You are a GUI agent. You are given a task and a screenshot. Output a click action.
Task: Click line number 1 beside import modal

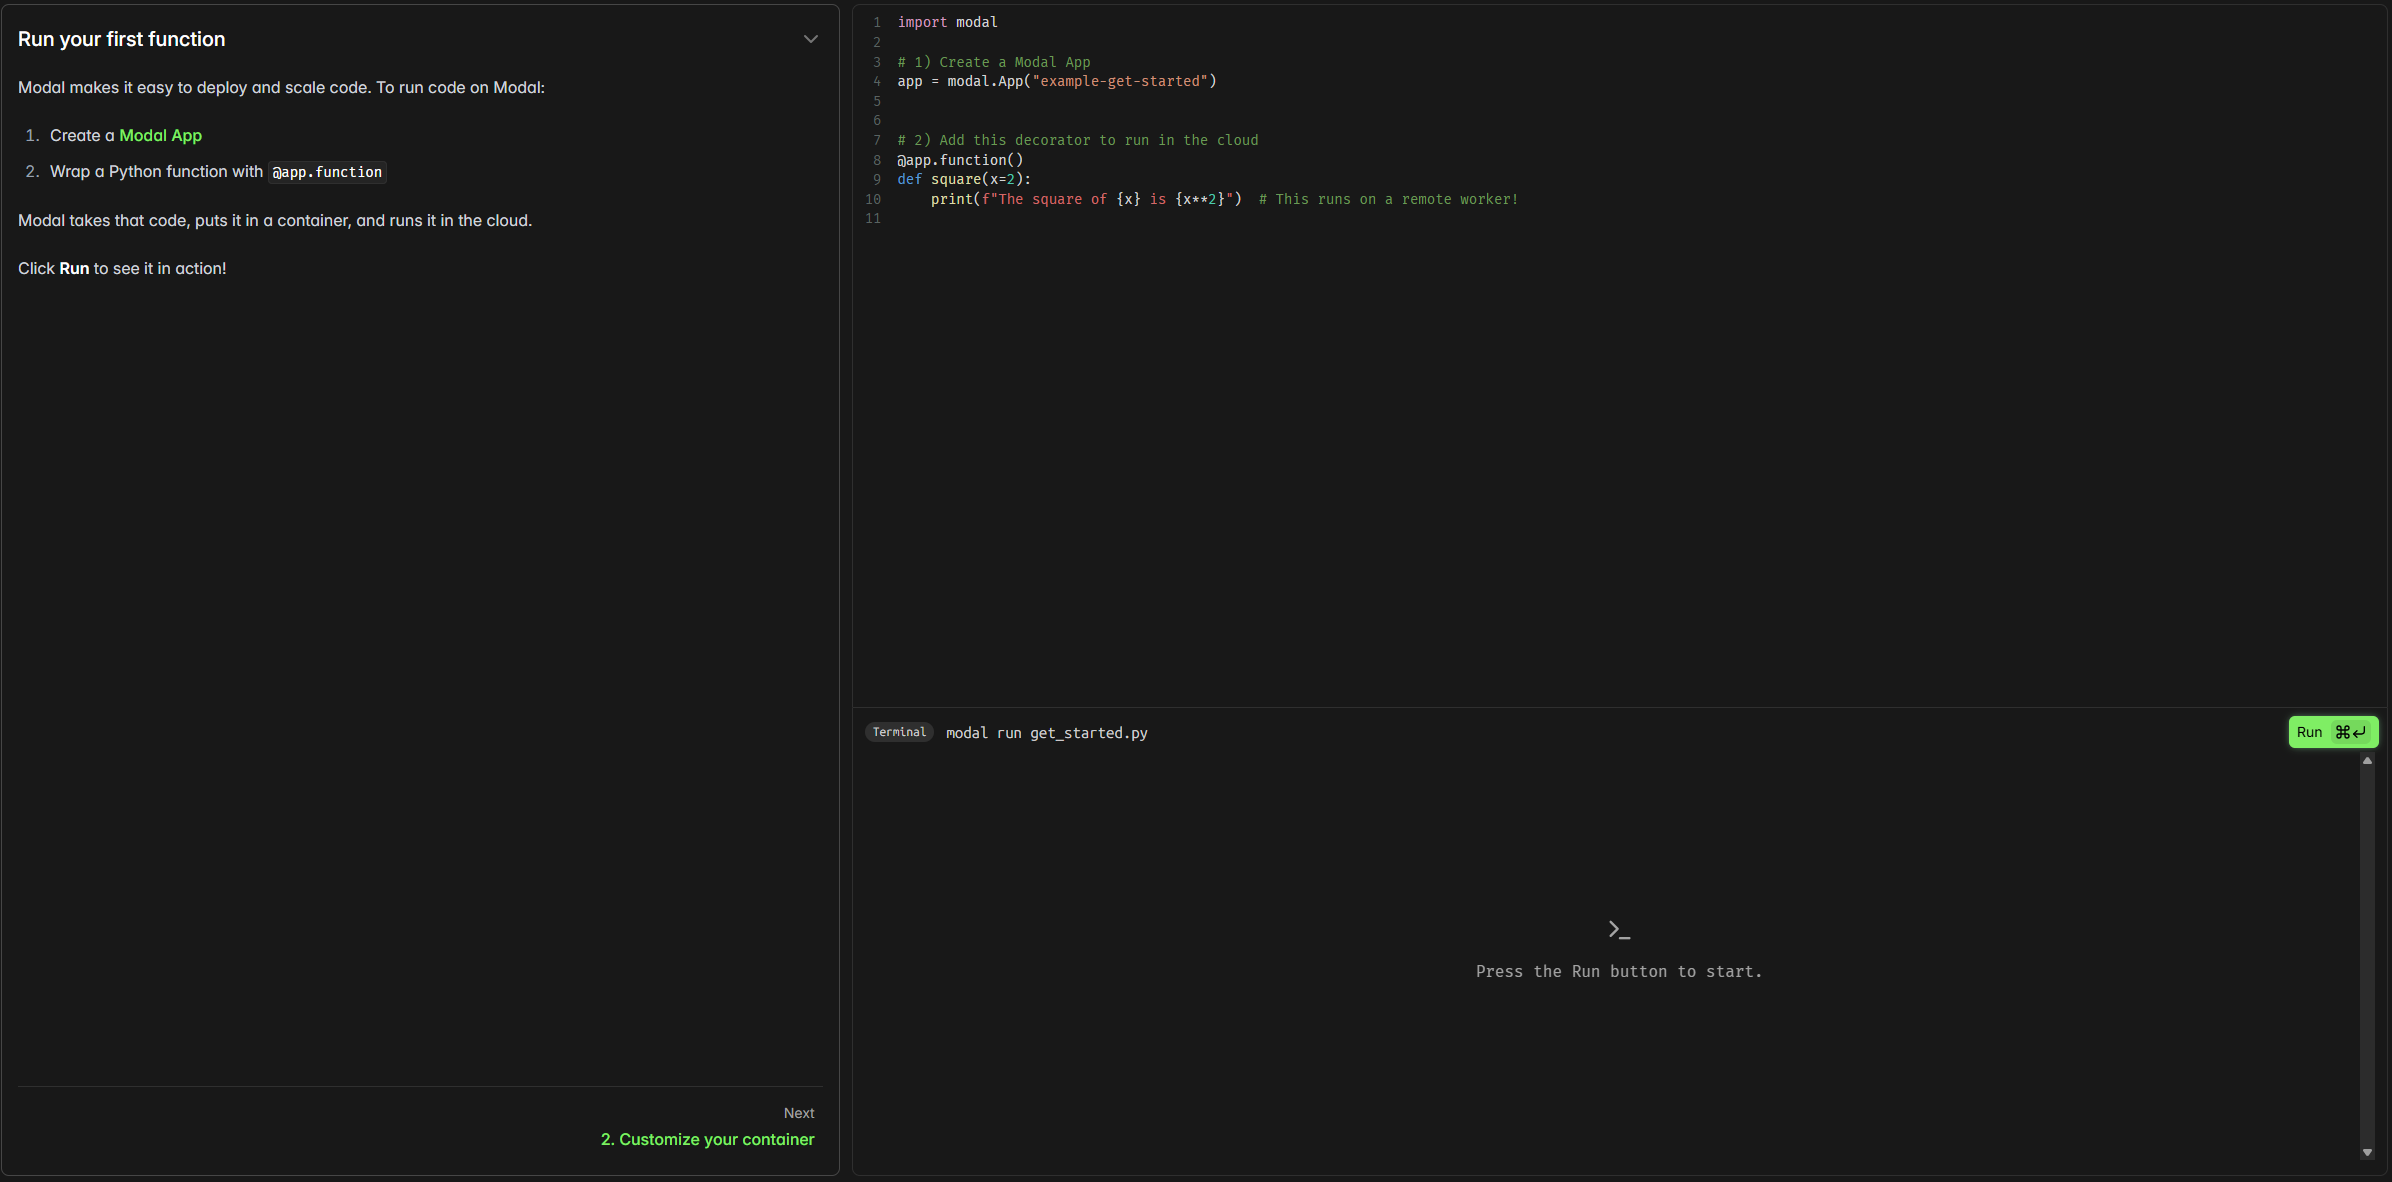tap(877, 22)
